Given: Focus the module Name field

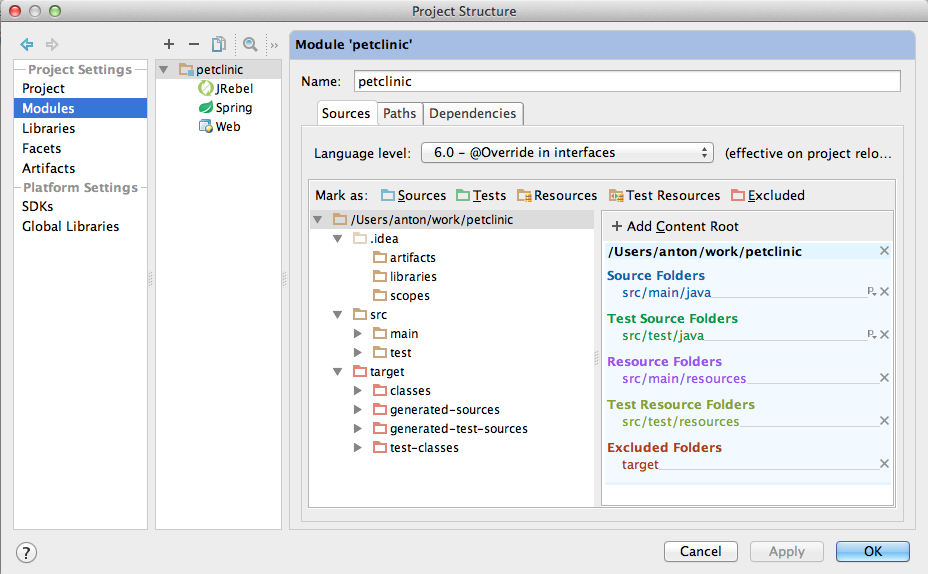Looking at the screenshot, I should pos(627,81).
